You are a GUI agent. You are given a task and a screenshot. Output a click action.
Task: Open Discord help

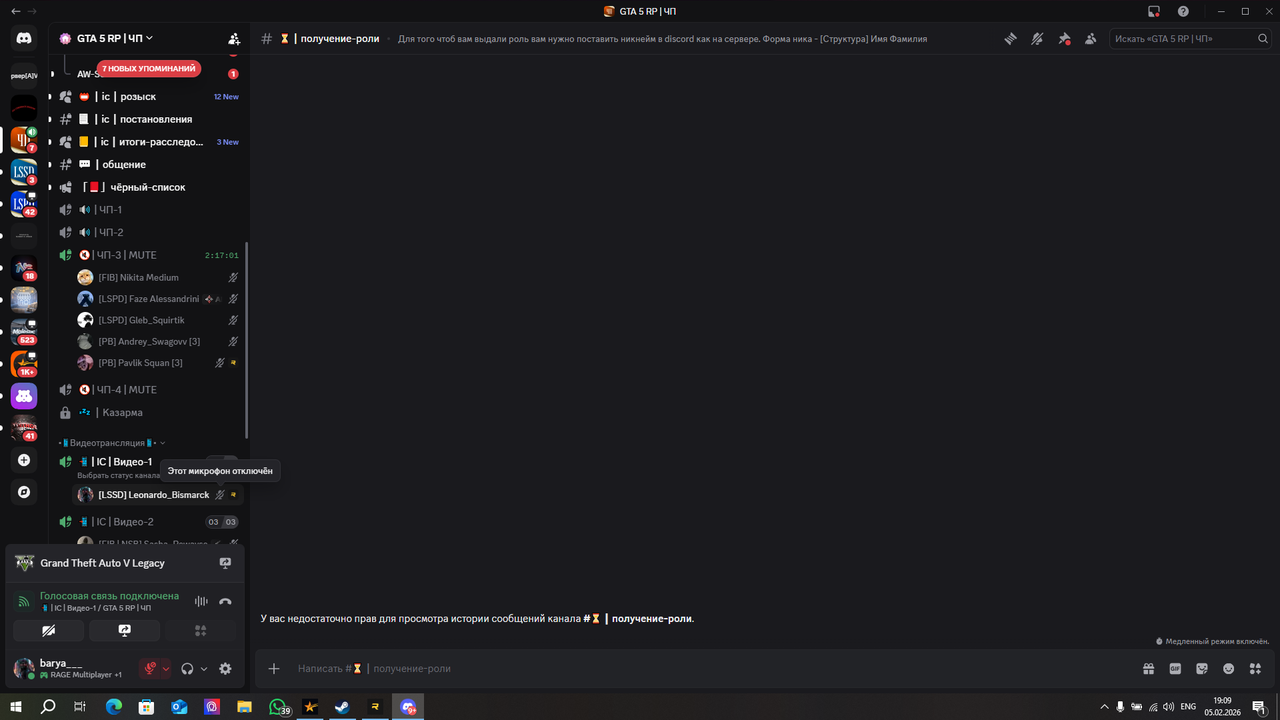1183,11
